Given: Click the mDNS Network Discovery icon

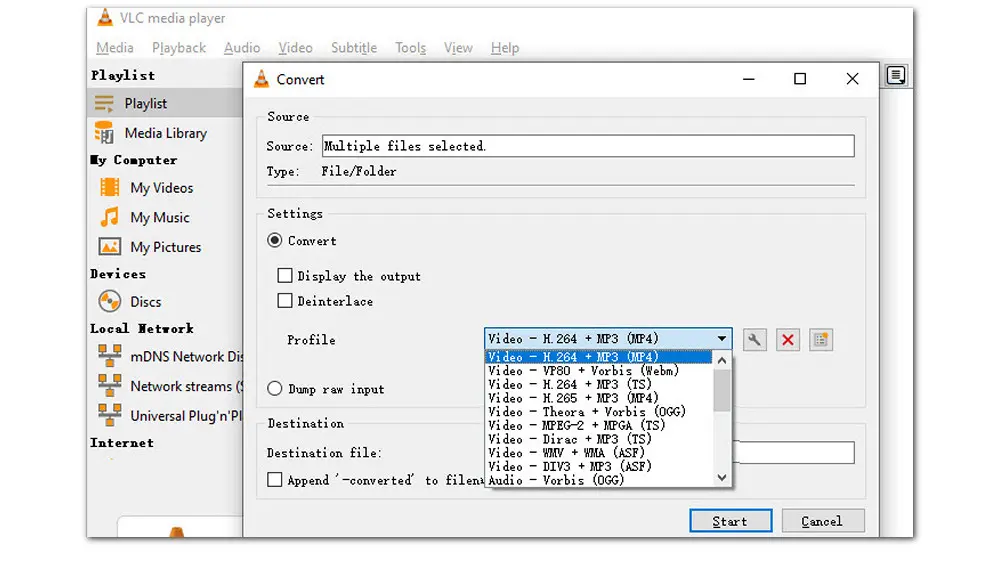Looking at the screenshot, I should pyautogui.click(x=110, y=356).
